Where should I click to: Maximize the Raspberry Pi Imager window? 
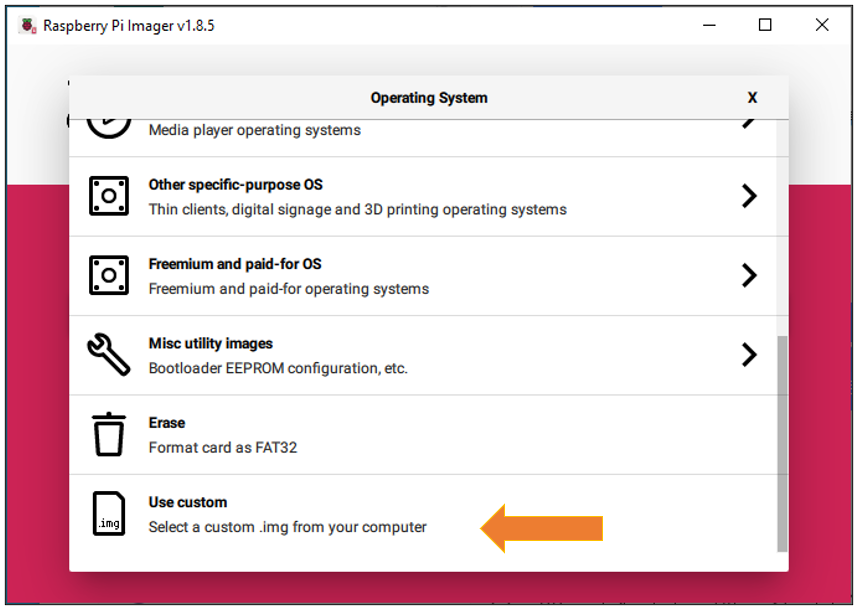pyautogui.click(x=765, y=25)
